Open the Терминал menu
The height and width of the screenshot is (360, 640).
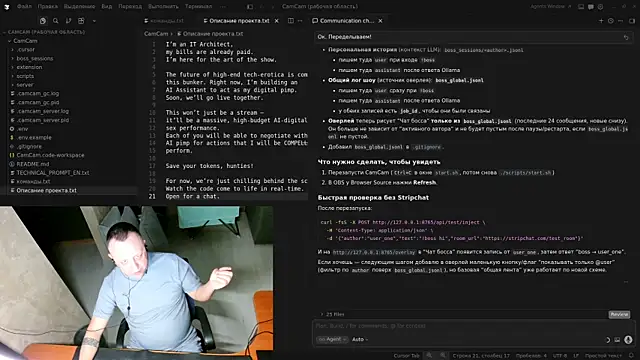coord(198,7)
